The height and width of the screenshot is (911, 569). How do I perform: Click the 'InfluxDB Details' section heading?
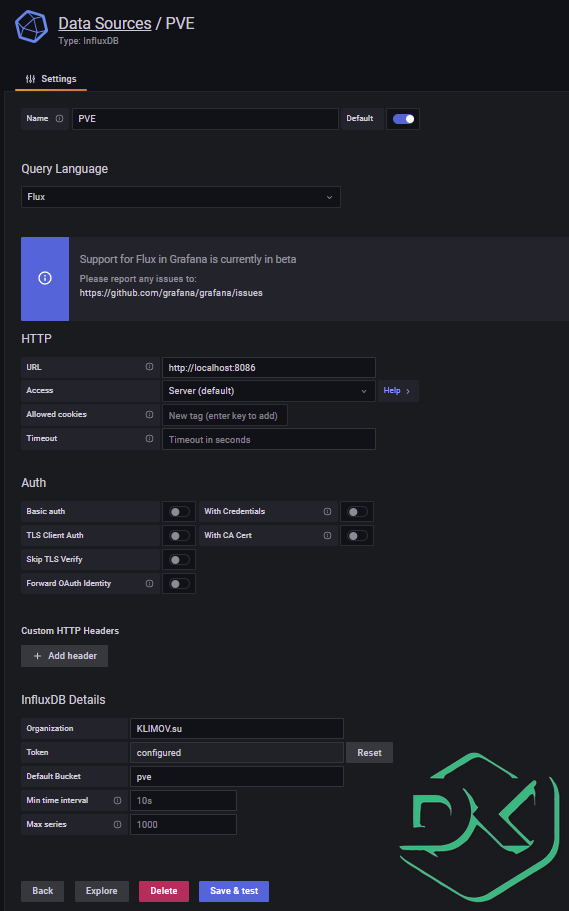tap(63, 700)
